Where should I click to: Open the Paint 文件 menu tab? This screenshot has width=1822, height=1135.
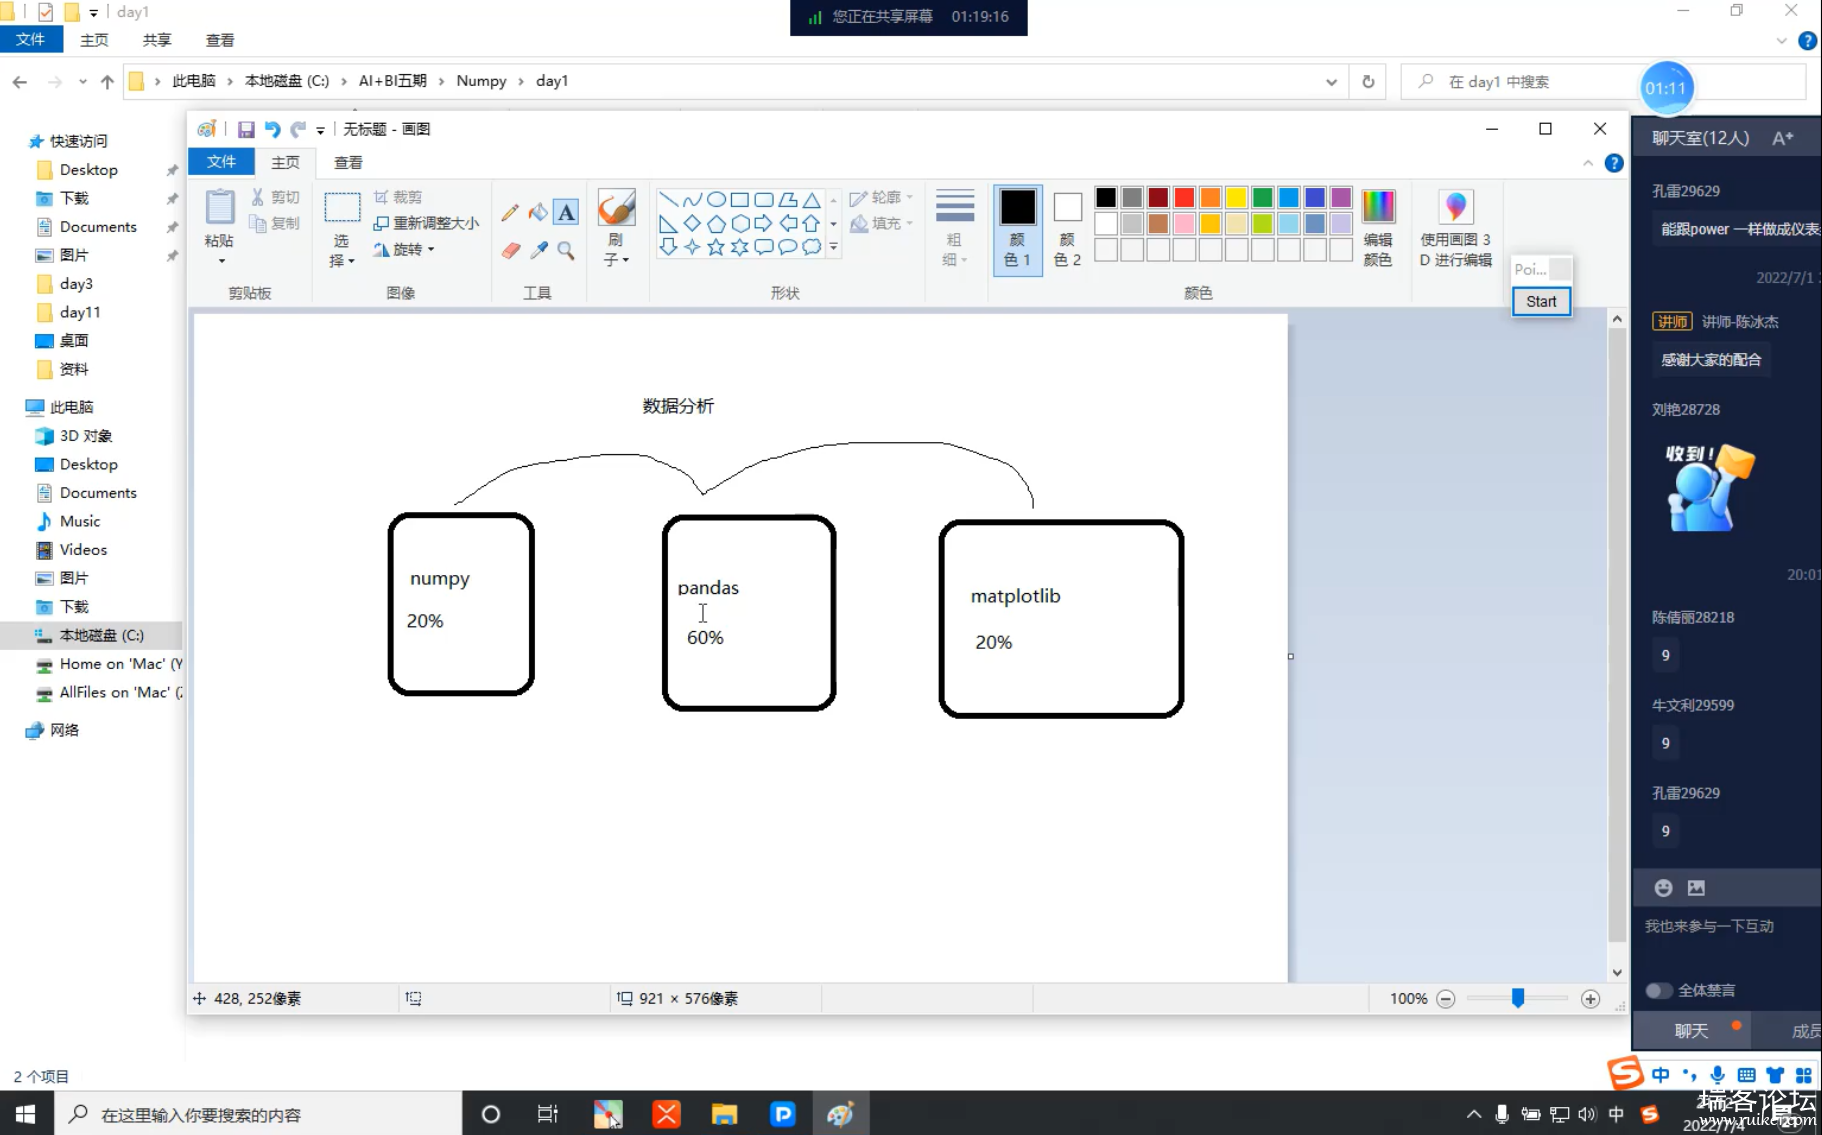click(222, 162)
